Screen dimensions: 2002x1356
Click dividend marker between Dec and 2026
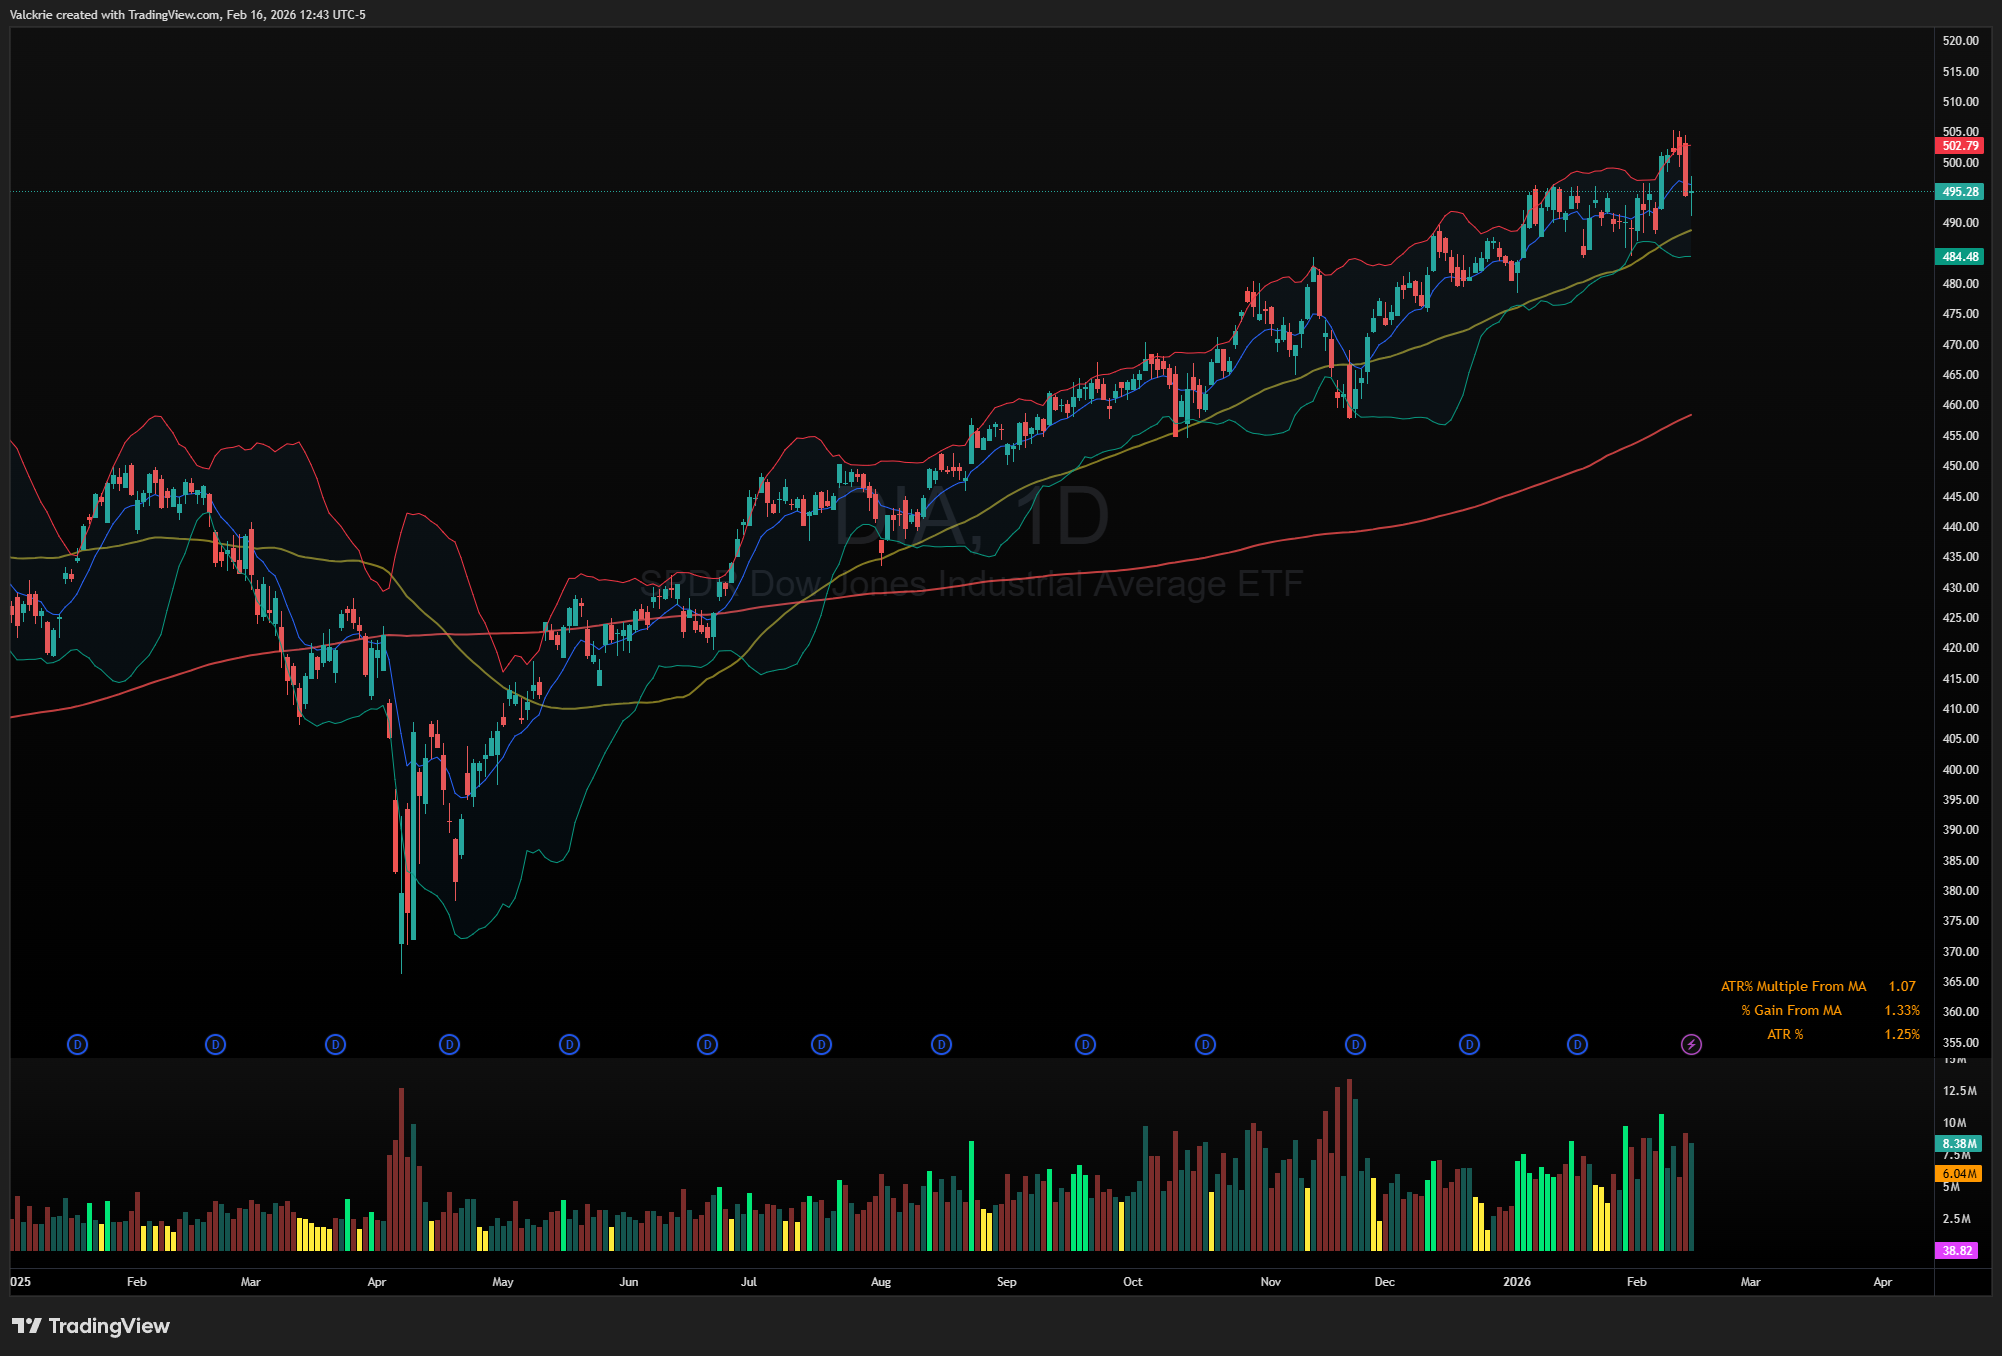[1469, 1044]
